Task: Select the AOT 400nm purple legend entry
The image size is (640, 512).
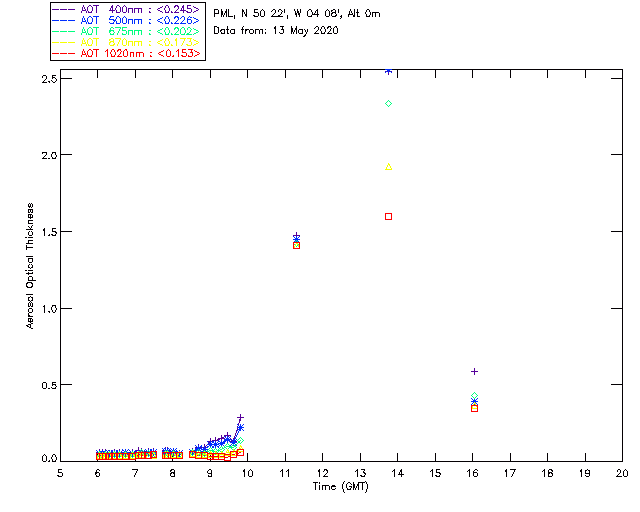Action: click(127, 9)
